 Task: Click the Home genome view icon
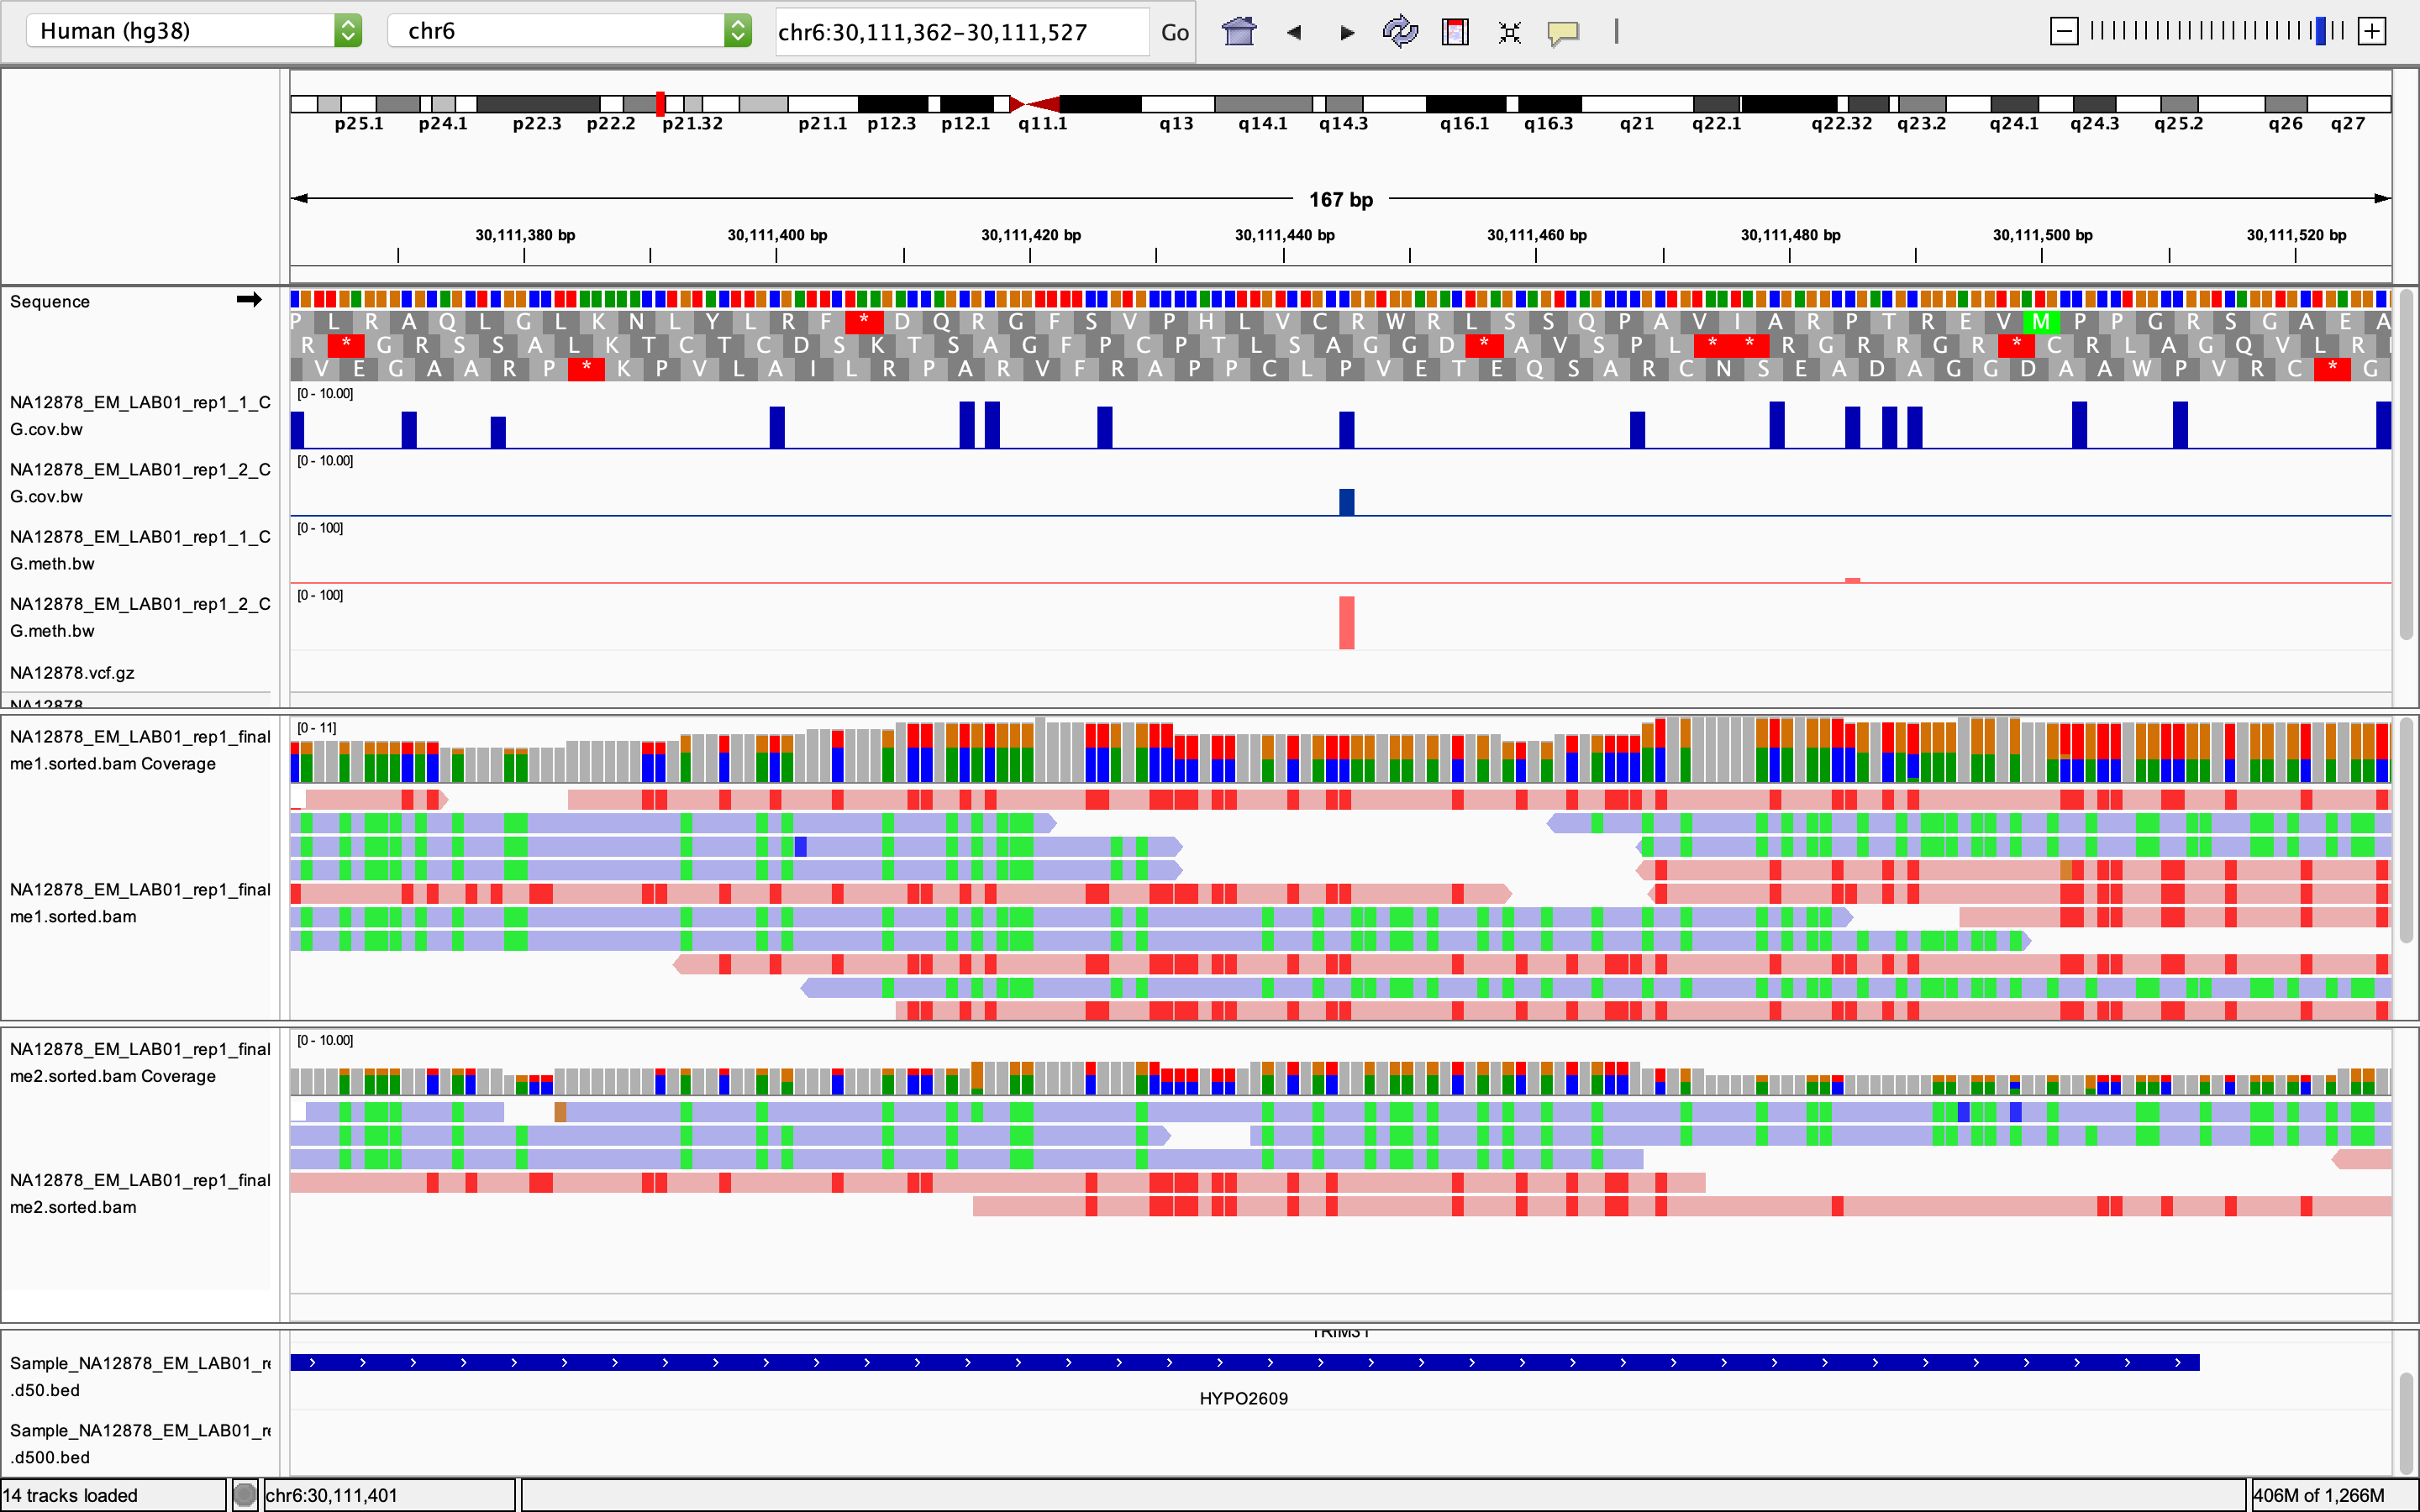tap(1238, 32)
